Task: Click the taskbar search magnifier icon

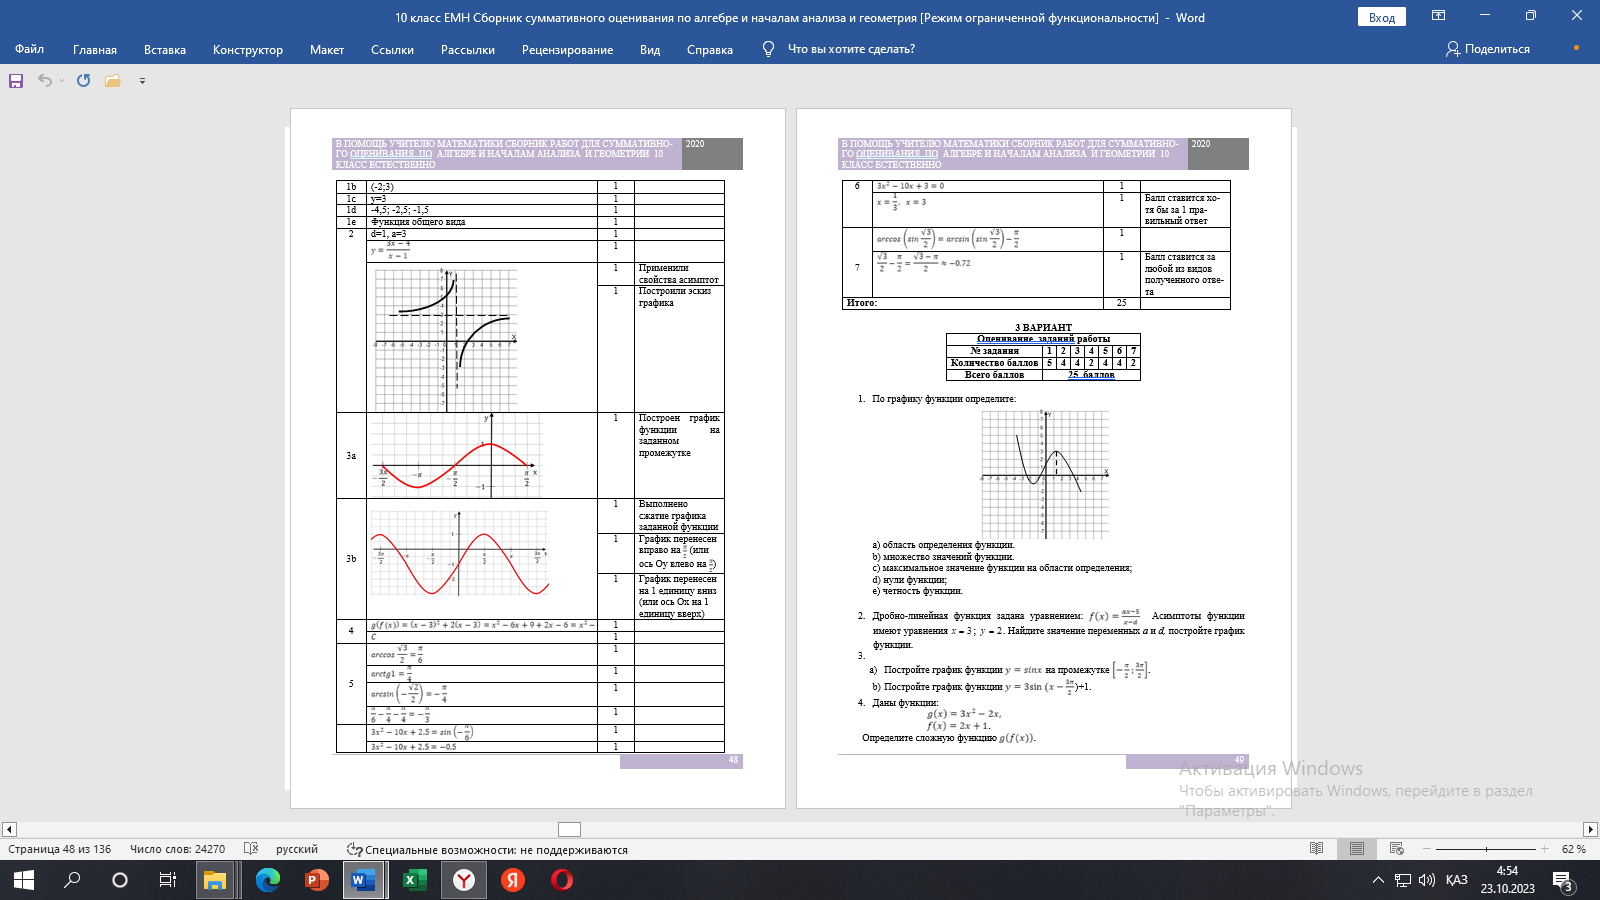Action: tap(72, 880)
